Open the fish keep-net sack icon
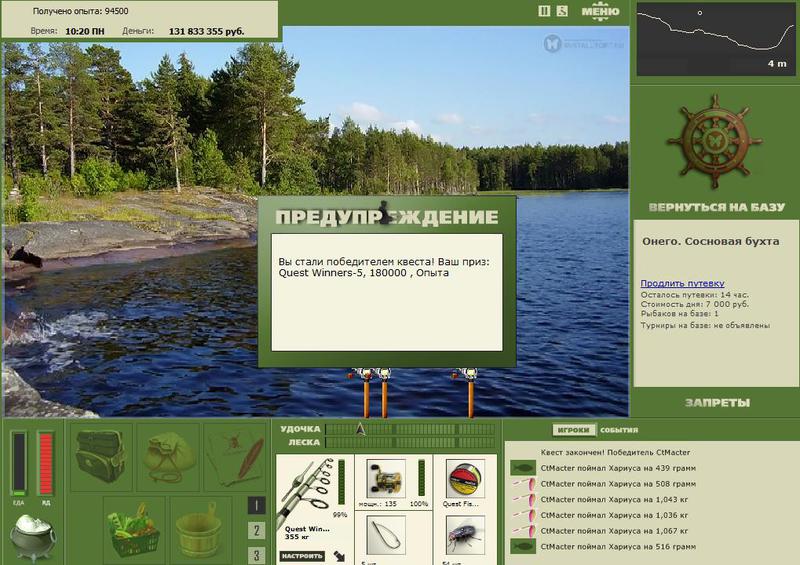Image resolution: width=800 pixels, height=565 pixels. tap(168, 456)
